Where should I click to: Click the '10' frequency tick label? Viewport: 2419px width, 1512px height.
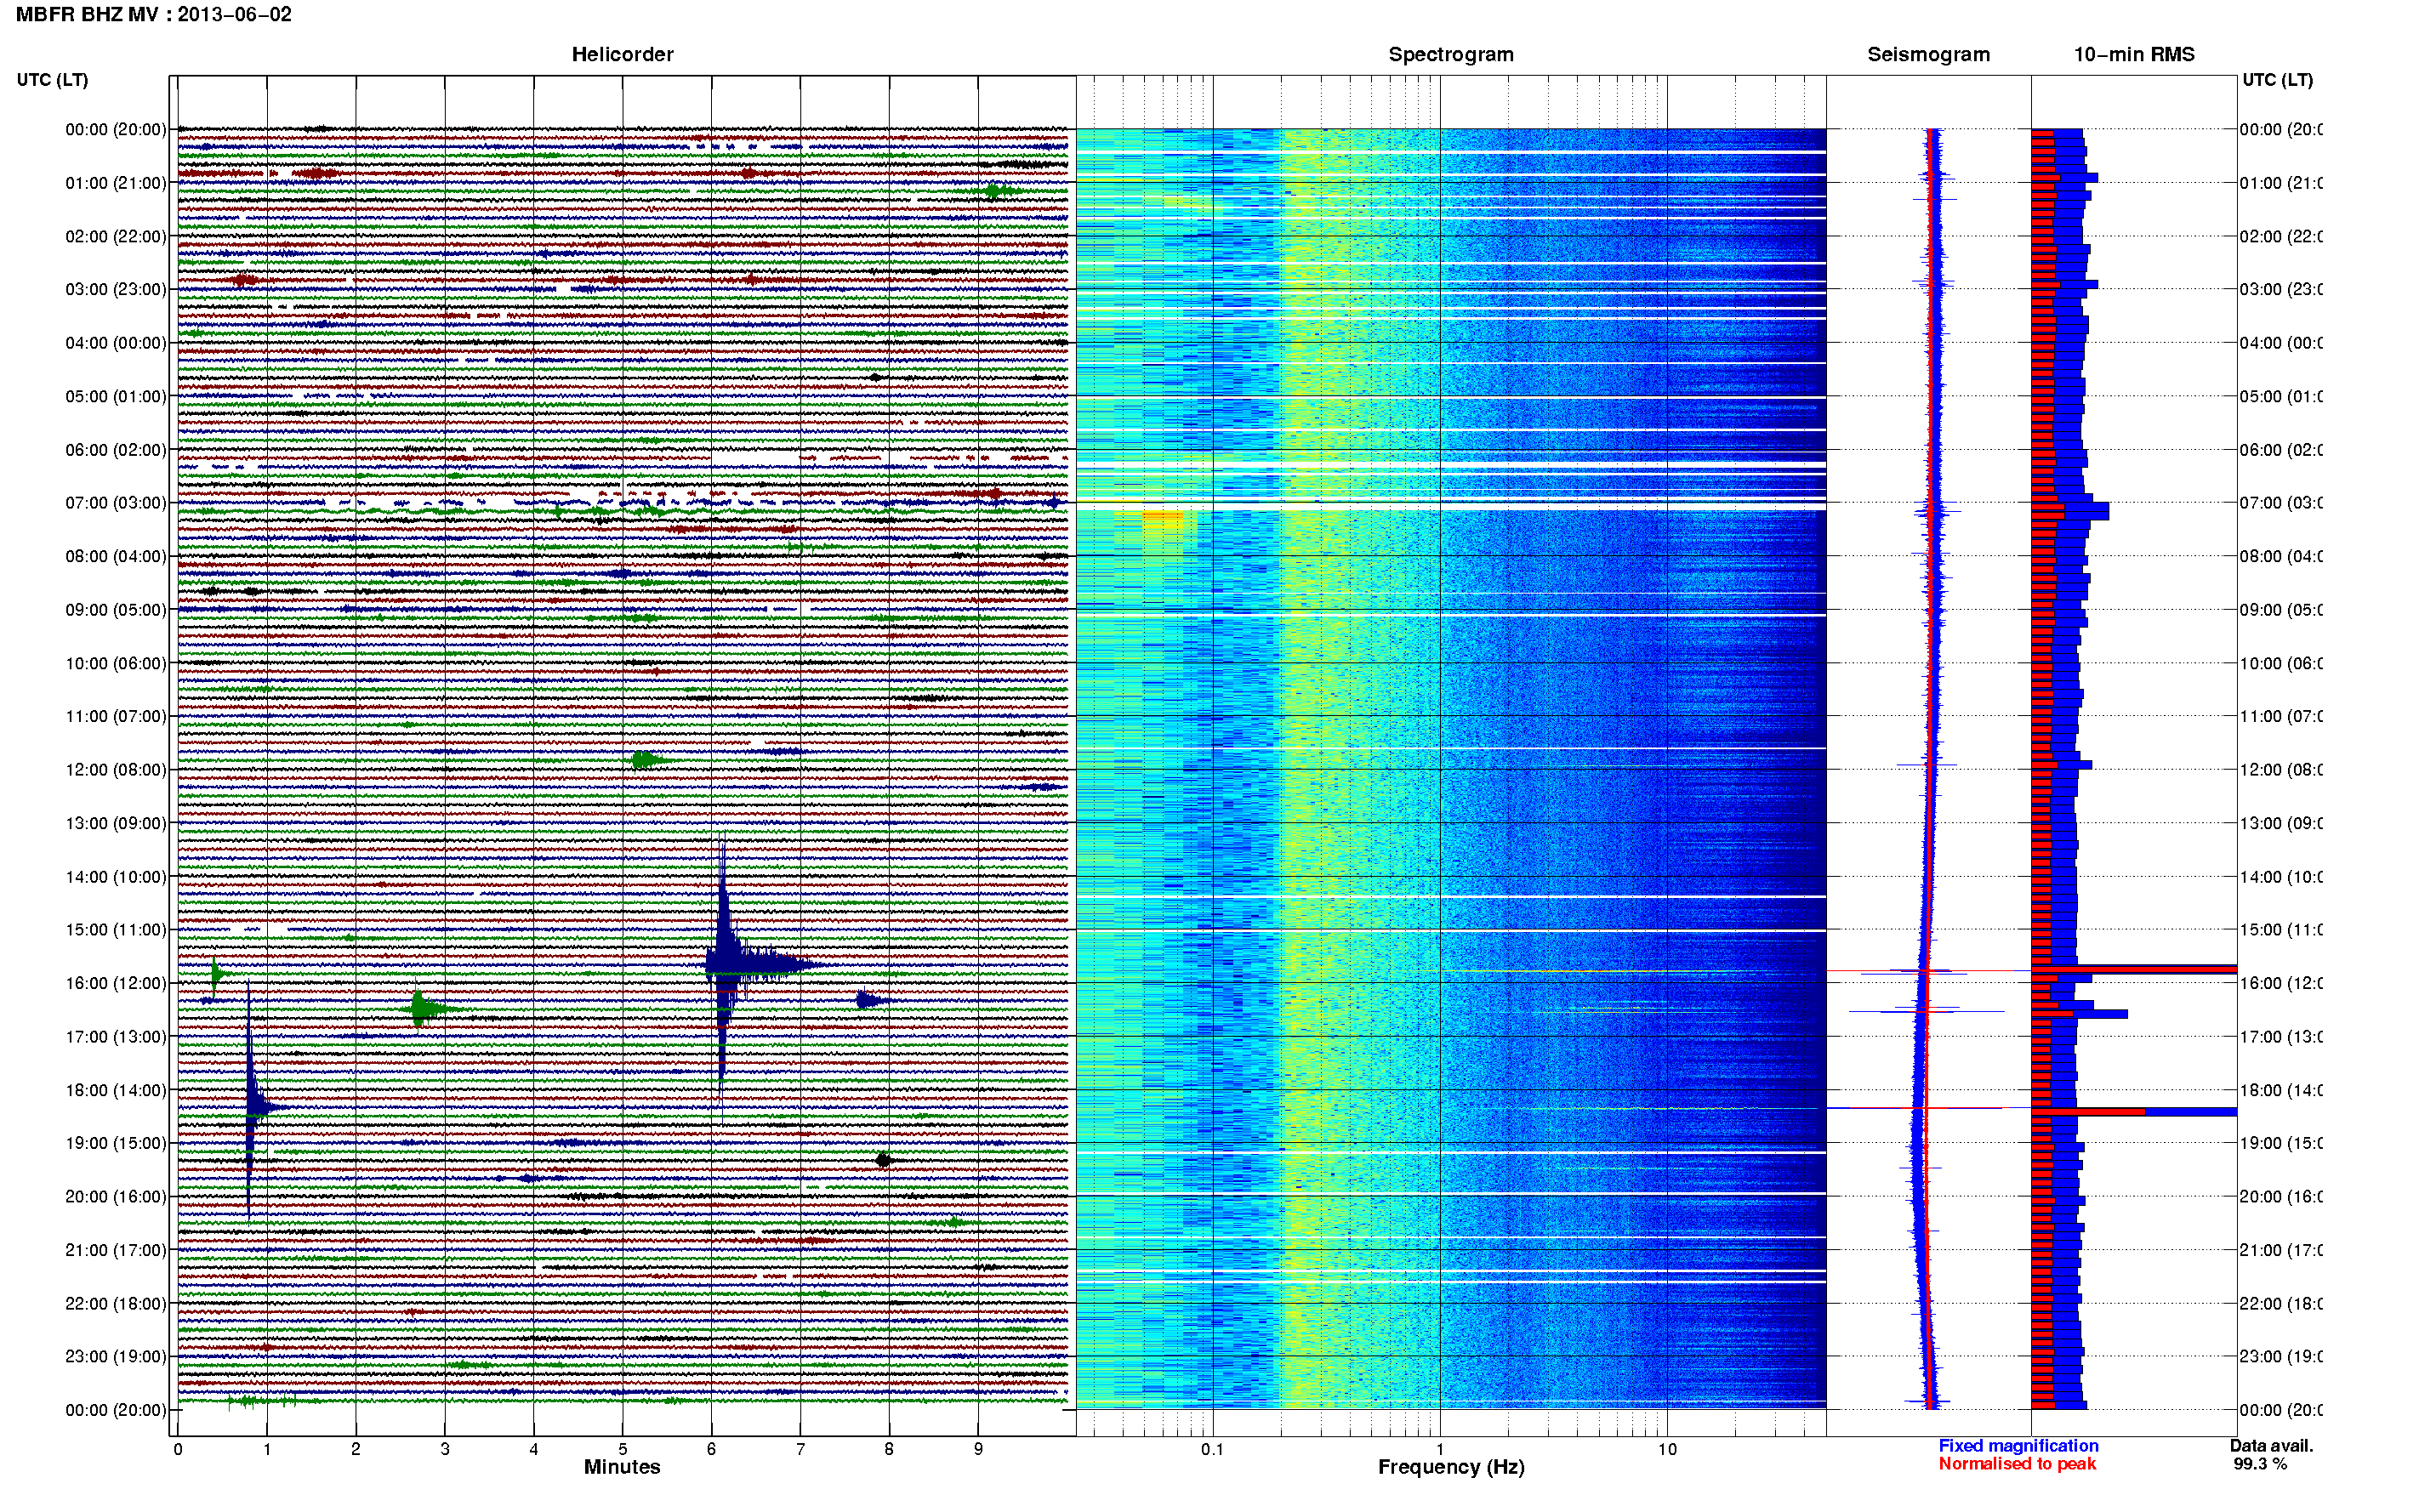click(x=1667, y=1449)
